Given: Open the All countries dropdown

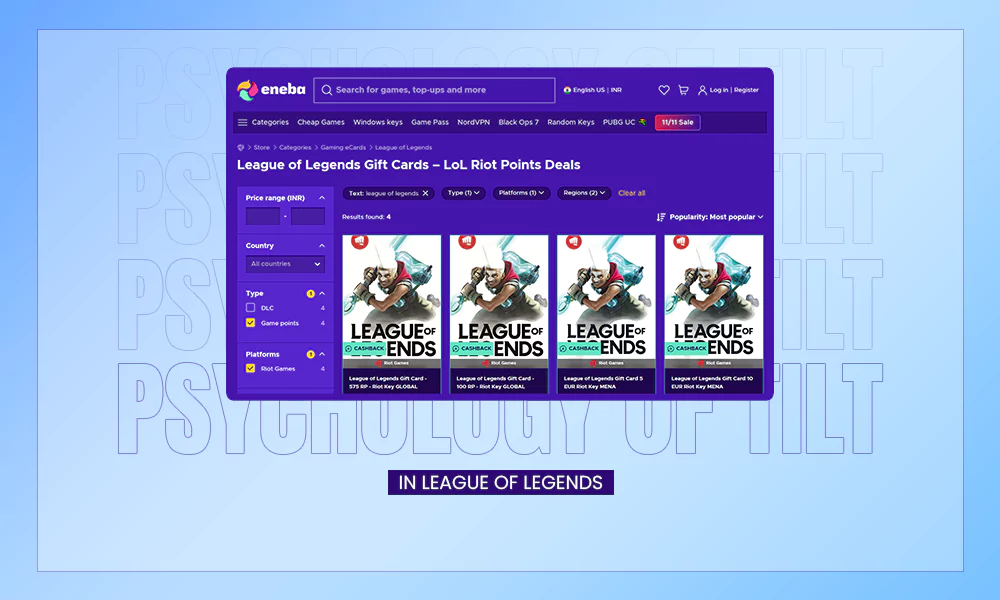Looking at the screenshot, I should 285,264.
